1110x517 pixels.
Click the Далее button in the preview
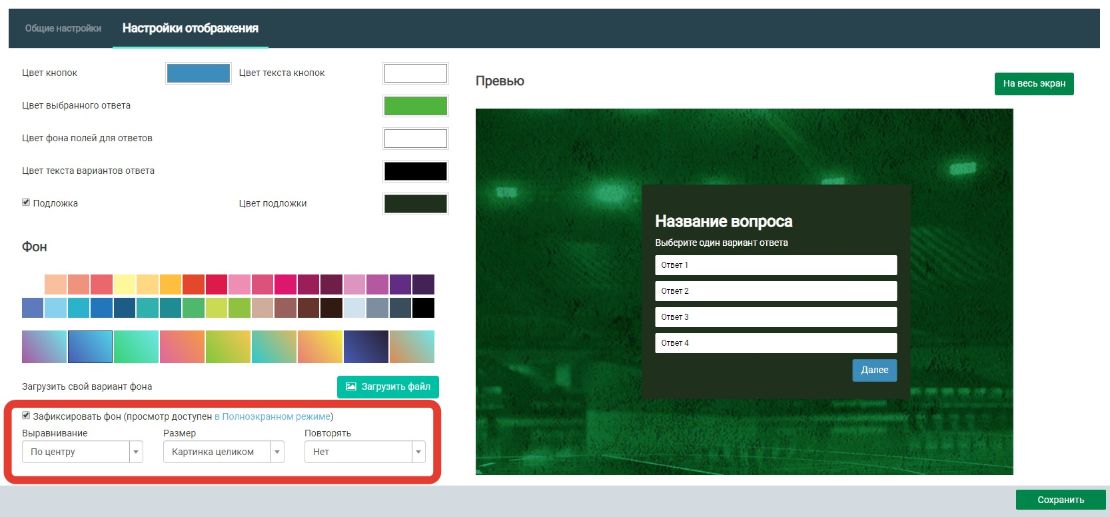click(x=874, y=370)
